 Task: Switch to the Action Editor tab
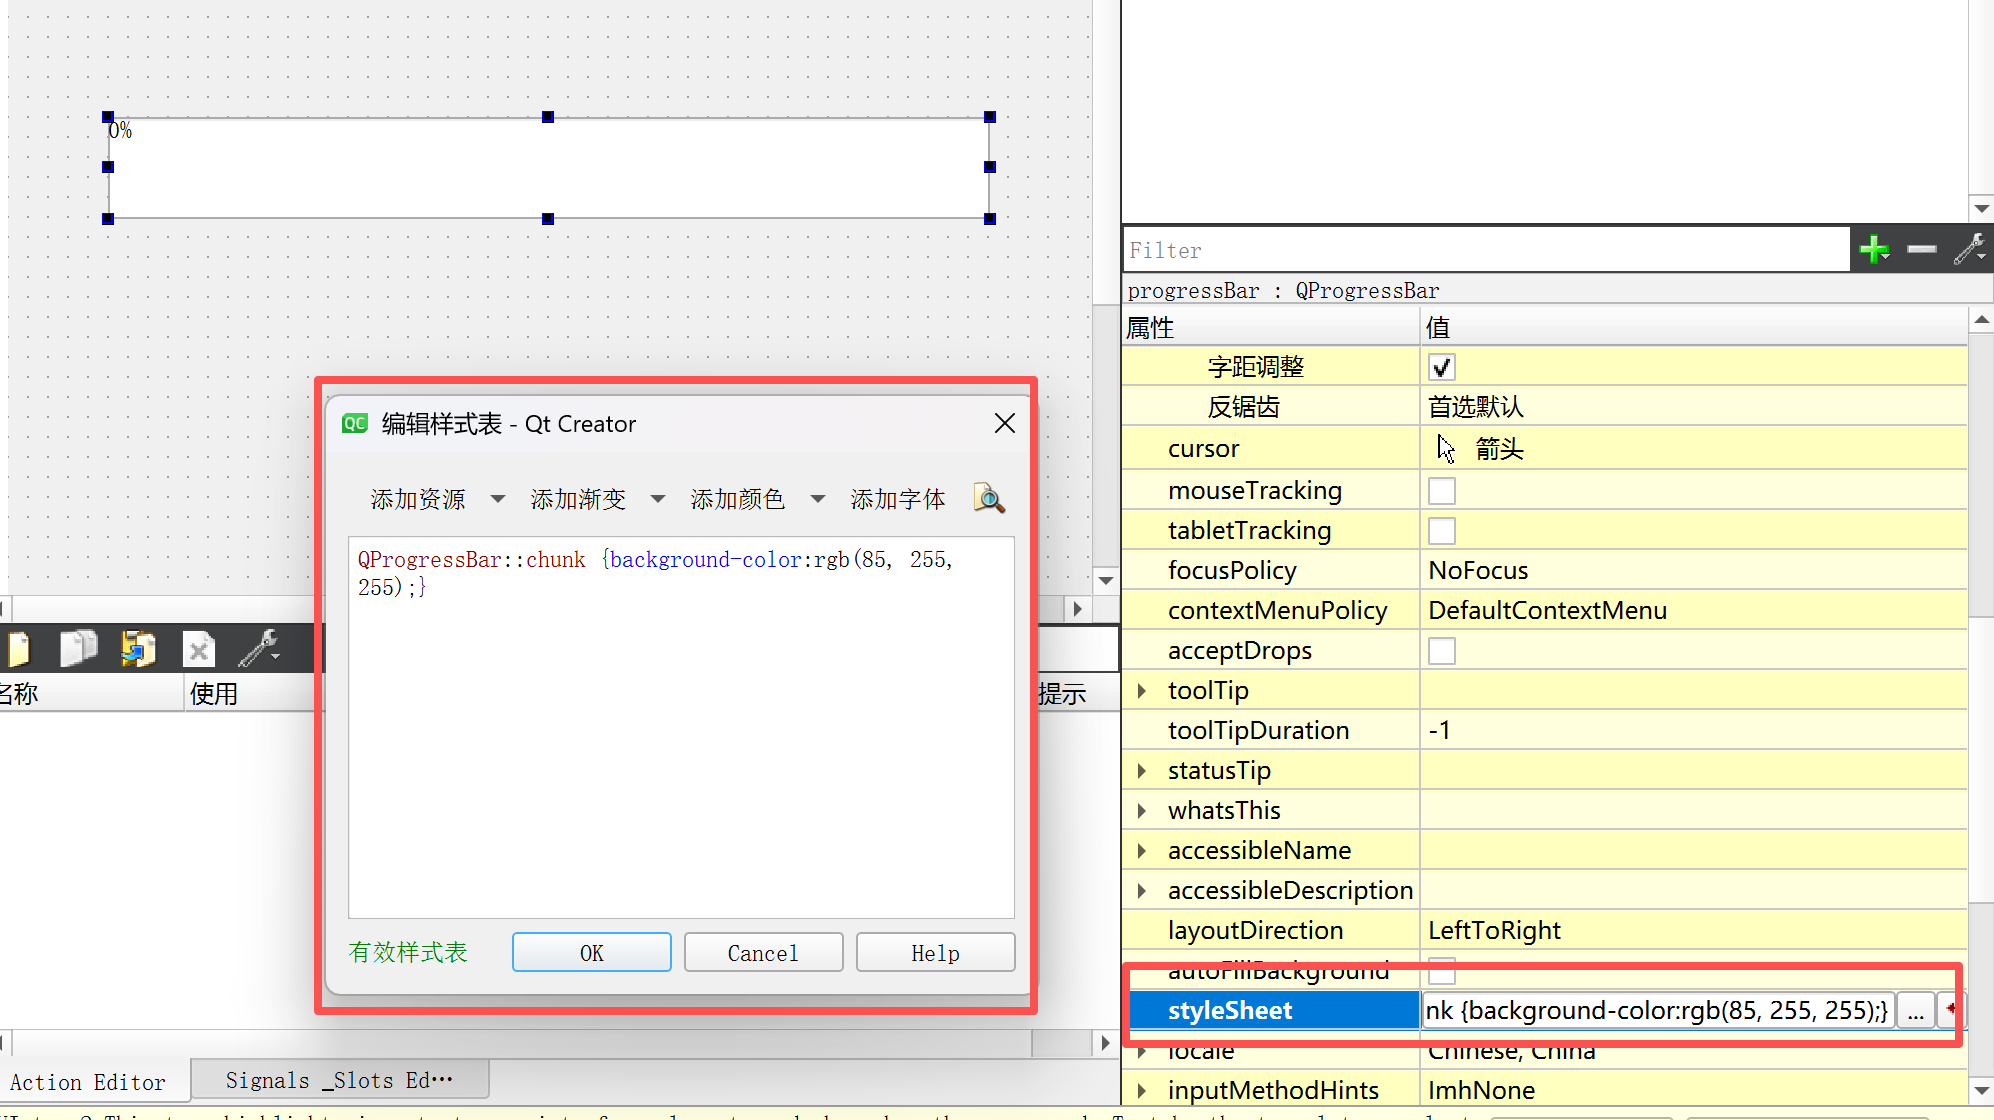88,1082
